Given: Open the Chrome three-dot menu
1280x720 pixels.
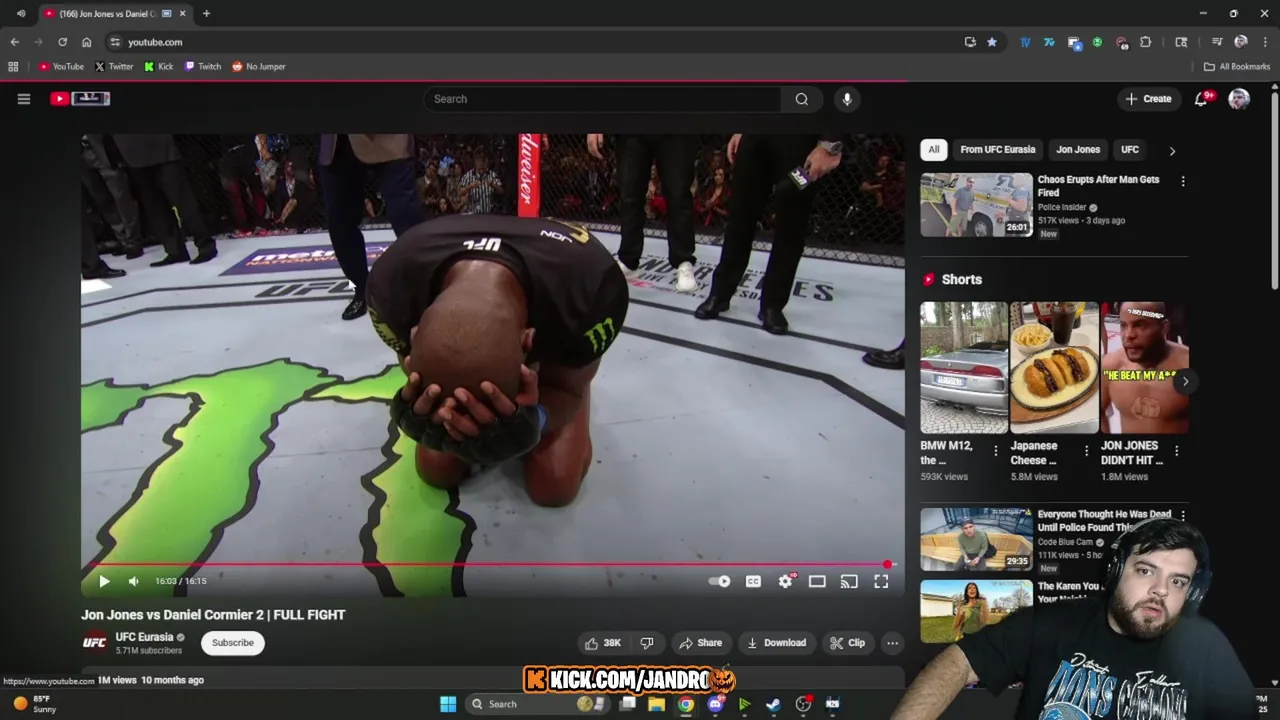Looking at the screenshot, I should pyautogui.click(x=1265, y=42).
